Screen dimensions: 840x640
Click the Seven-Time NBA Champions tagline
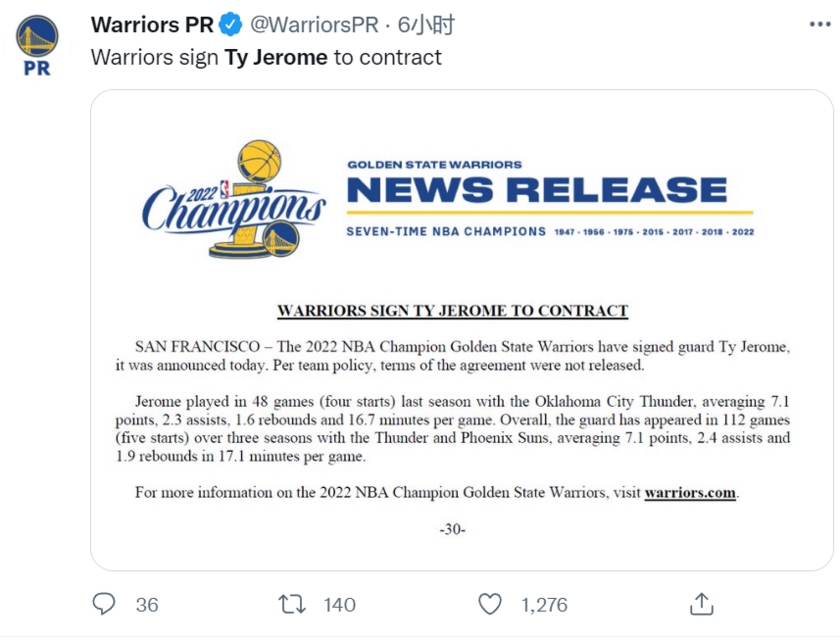point(446,231)
